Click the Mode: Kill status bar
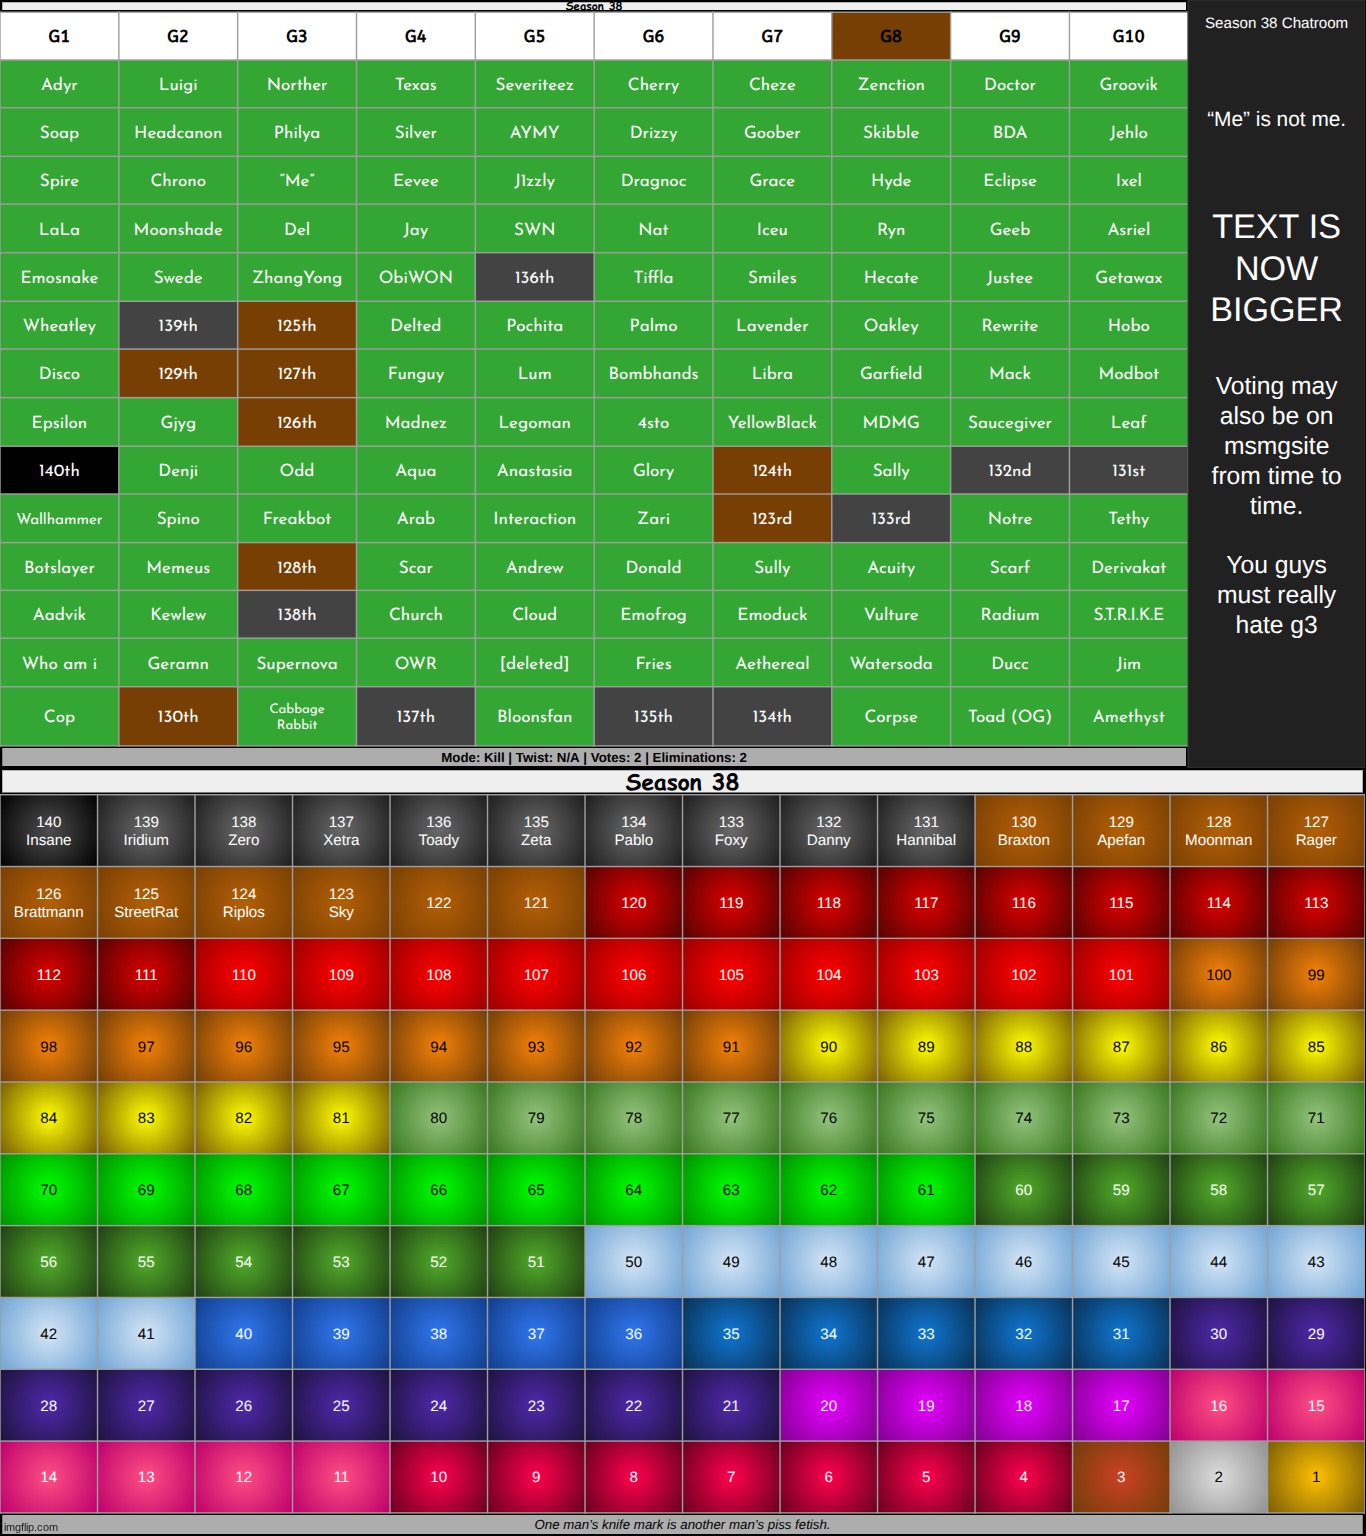This screenshot has width=1366, height=1536. tap(594, 758)
